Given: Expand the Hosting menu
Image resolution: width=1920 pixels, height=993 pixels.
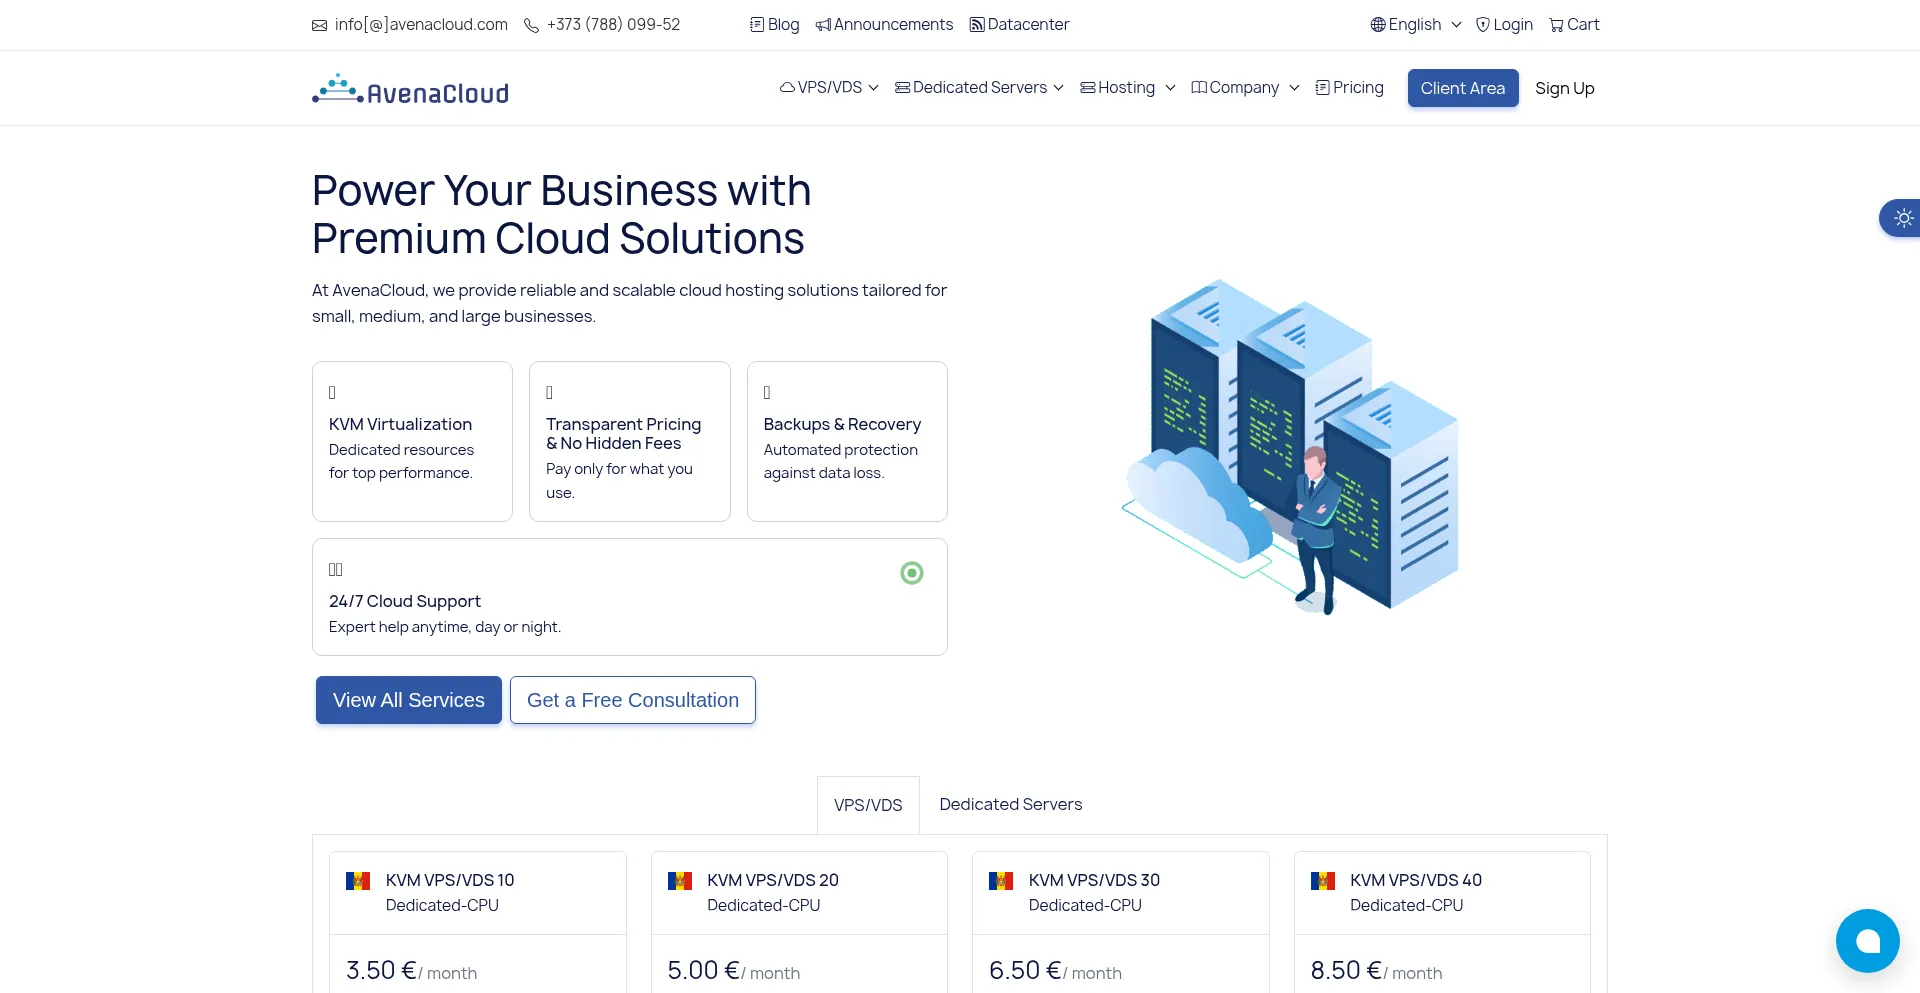Looking at the screenshot, I should (1127, 88).
